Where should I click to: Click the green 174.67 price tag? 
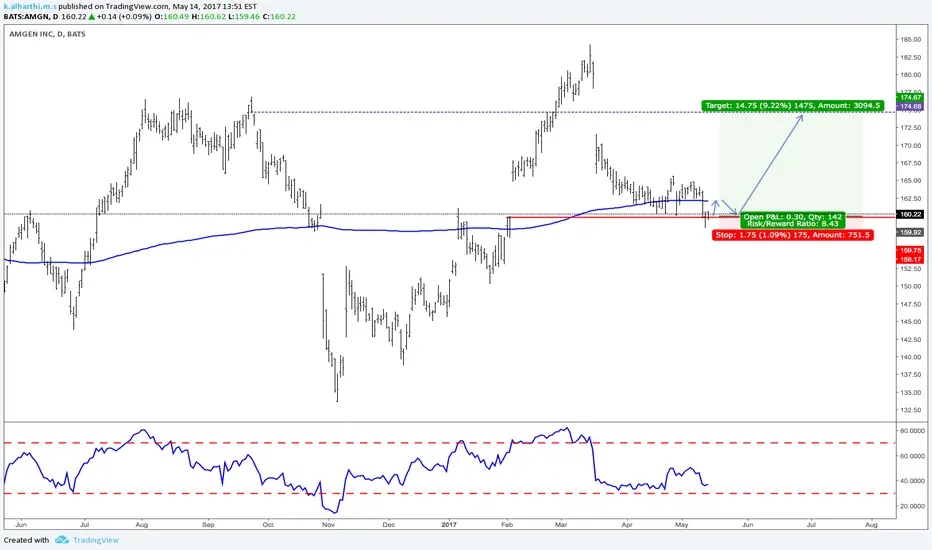point(910,98)
